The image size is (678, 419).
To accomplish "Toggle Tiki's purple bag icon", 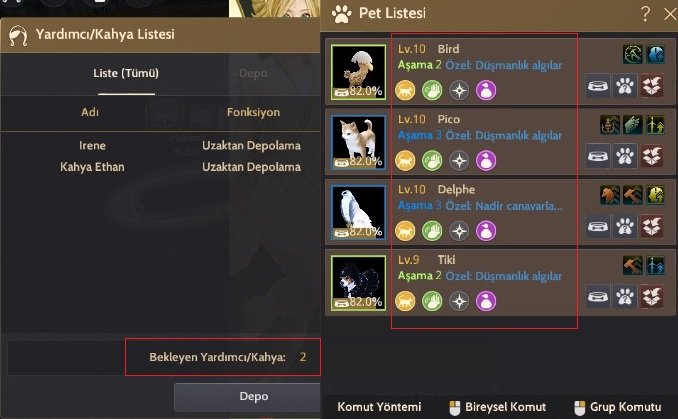I will point(486,301).
